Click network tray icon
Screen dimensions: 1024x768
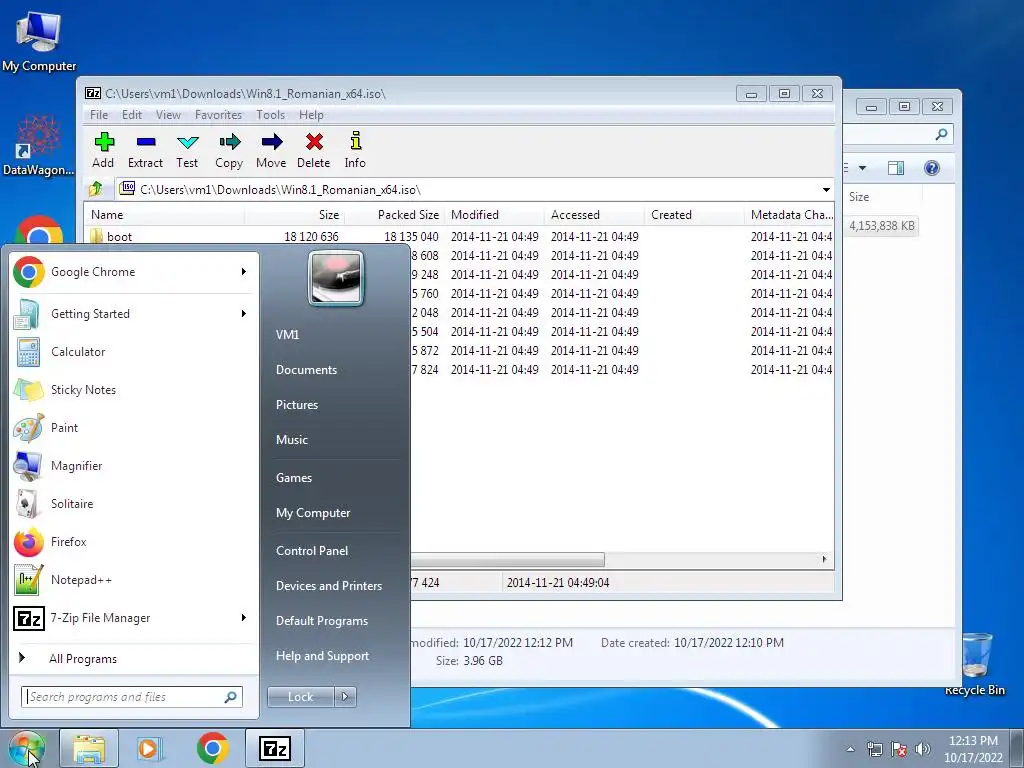point(874,749)
